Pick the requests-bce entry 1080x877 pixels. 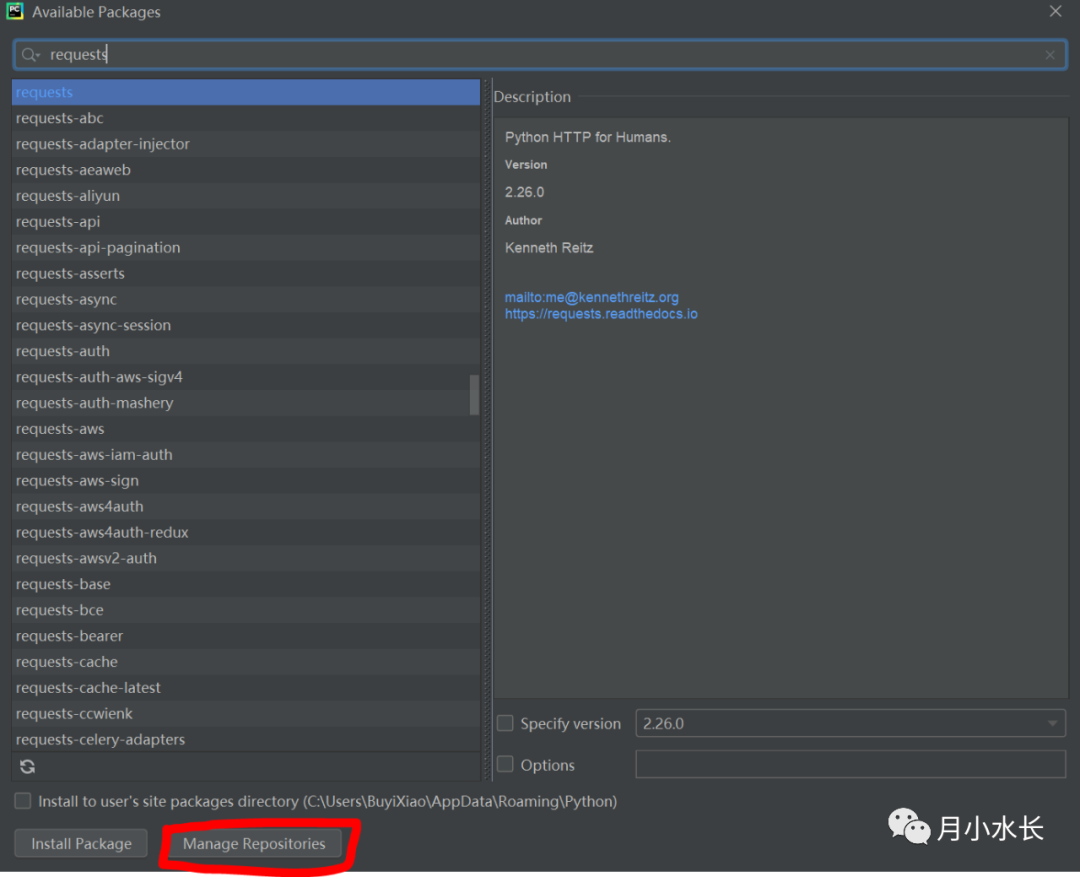click(x=246, y=610)
